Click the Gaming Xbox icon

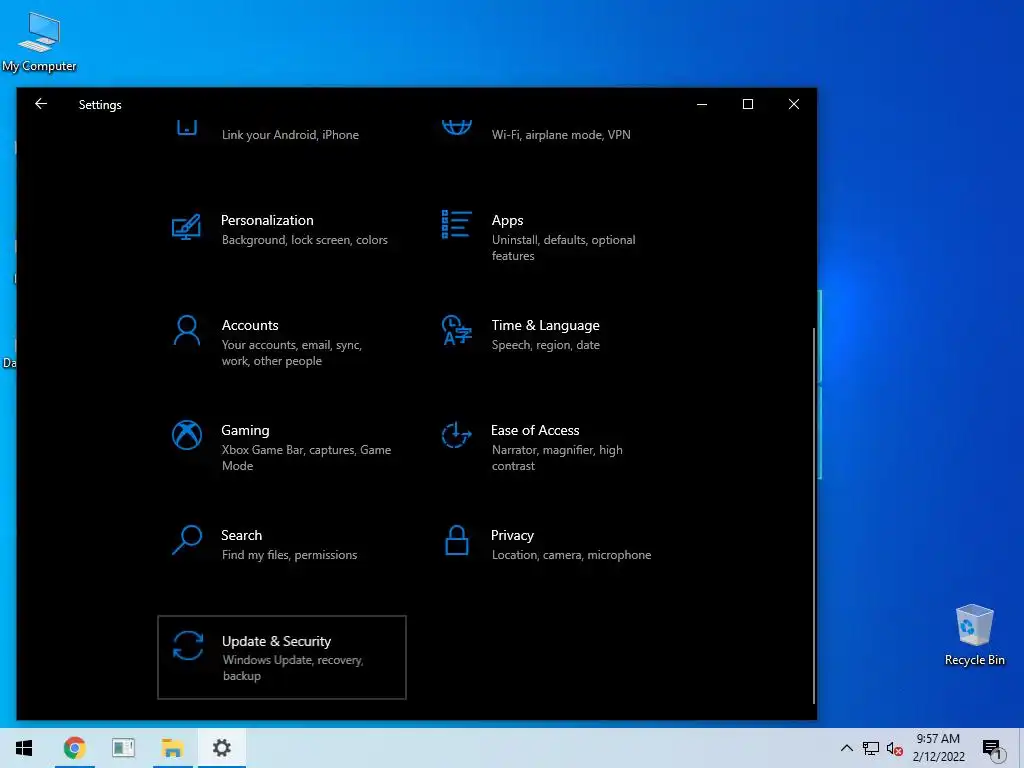pyautogui.click(x=187, y=435)
